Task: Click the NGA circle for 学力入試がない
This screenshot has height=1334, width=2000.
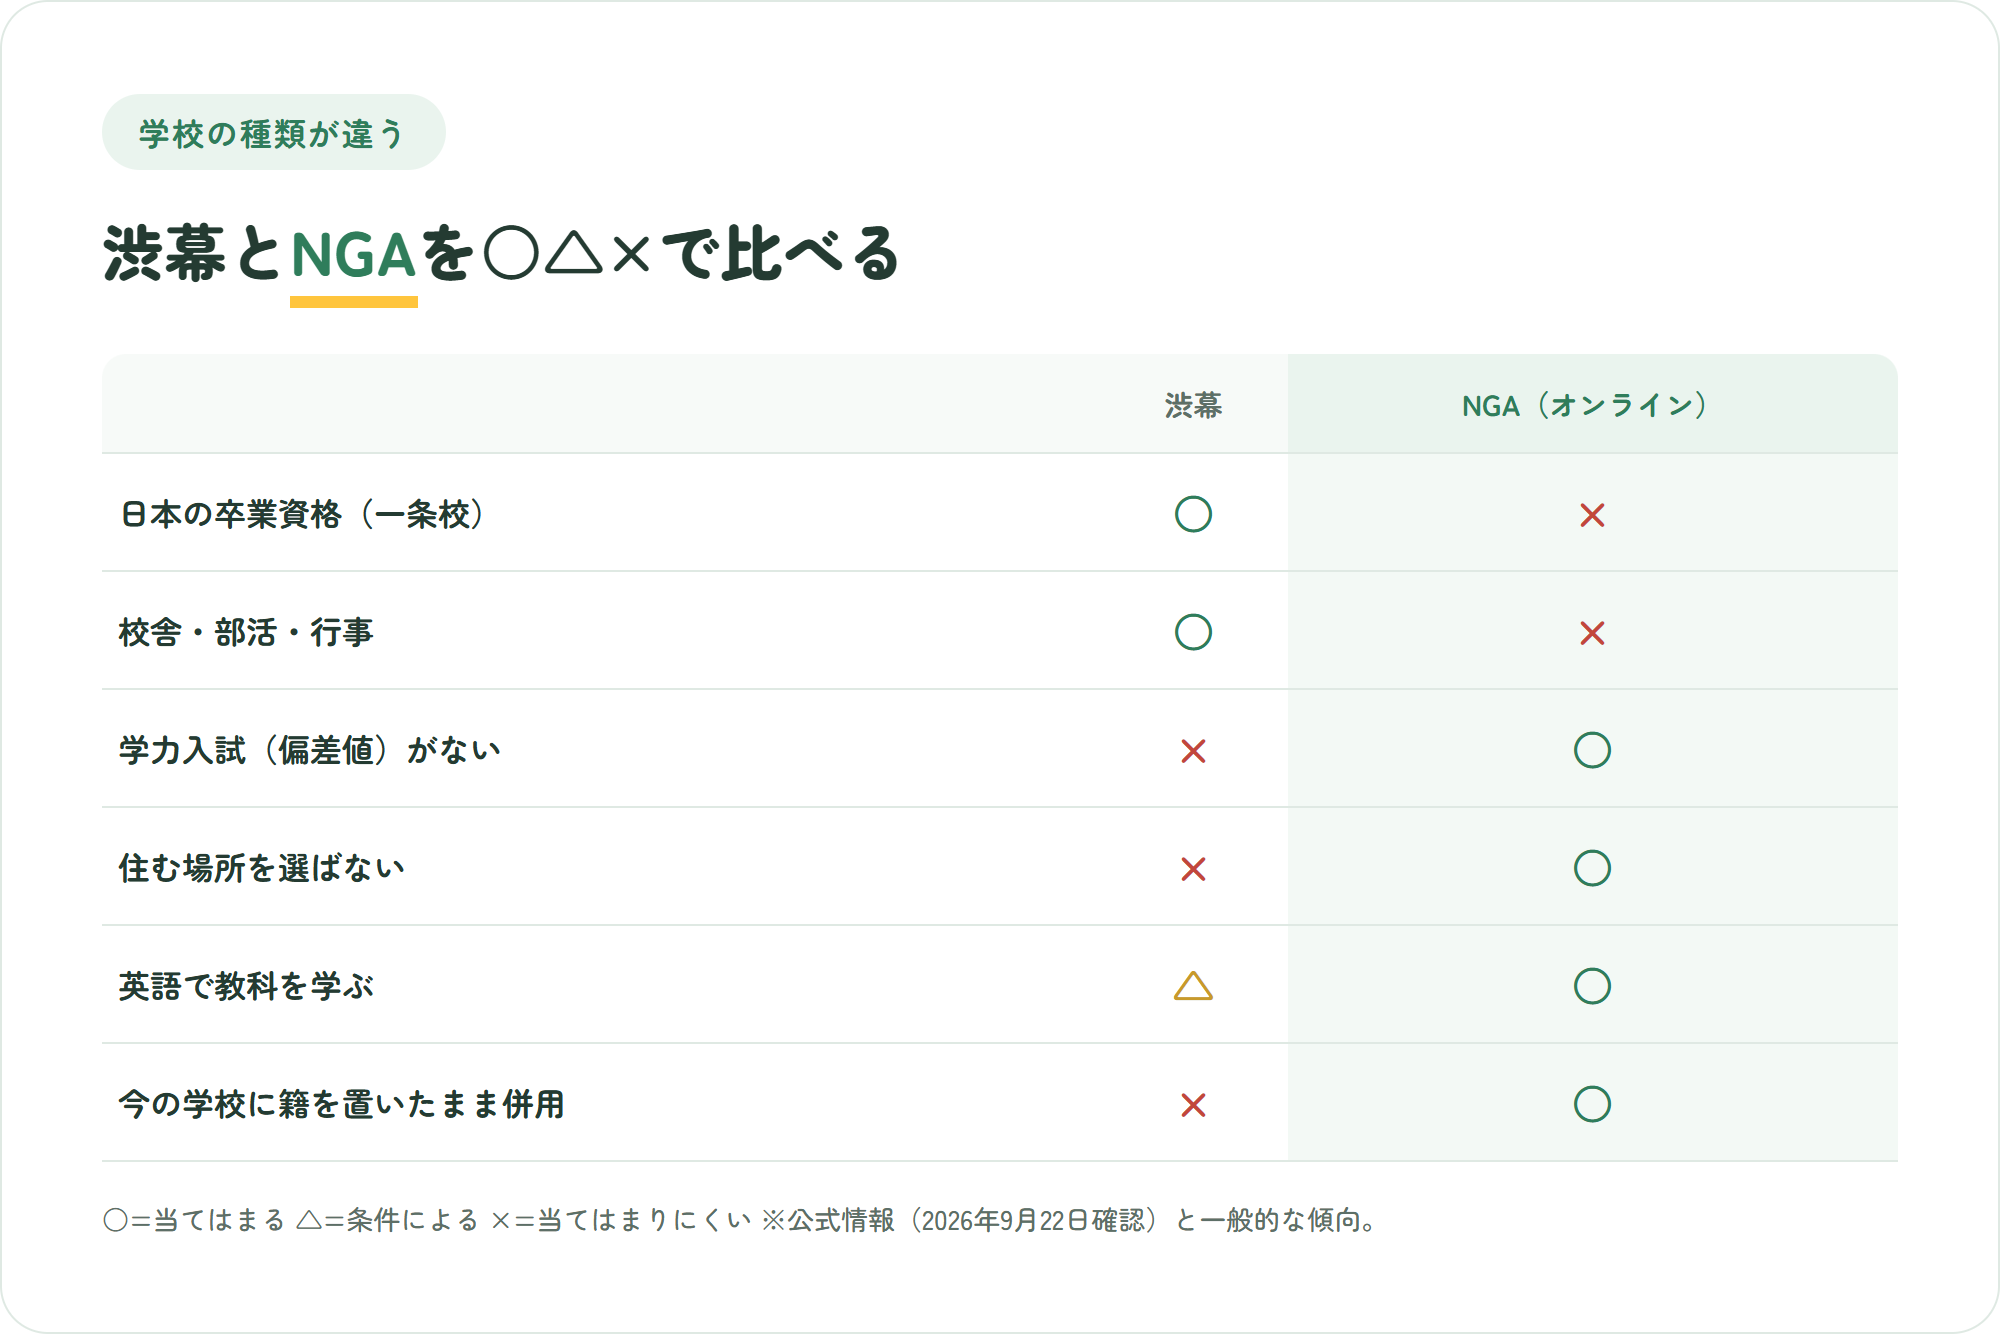Action: coord(1592,750)
